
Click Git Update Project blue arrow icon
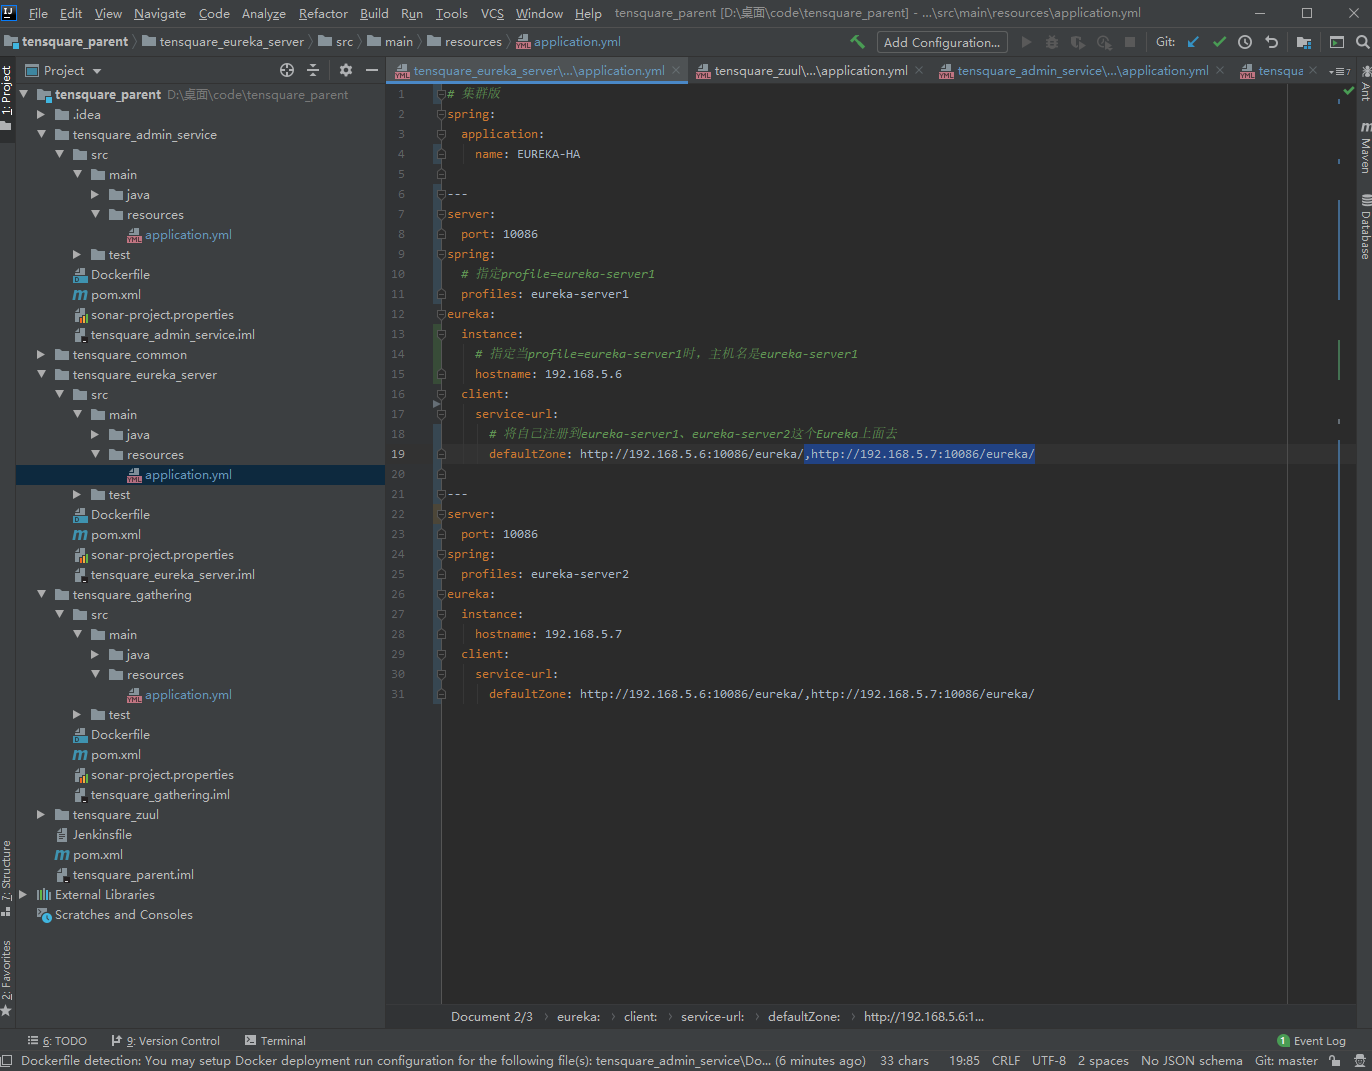click(1193, 42)
